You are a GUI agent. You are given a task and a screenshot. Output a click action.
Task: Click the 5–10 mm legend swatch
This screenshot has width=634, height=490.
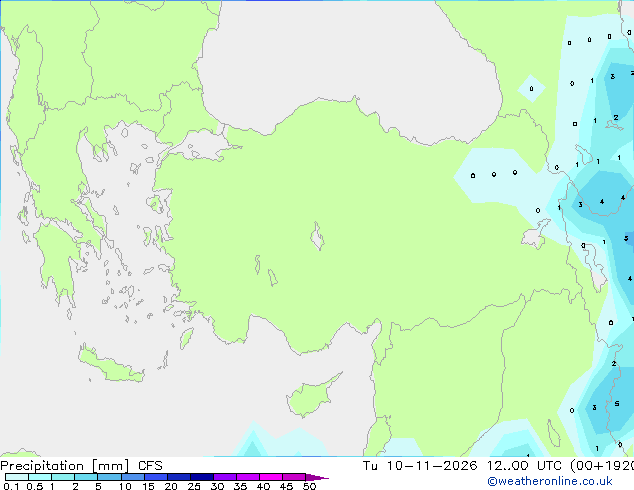pos(109,477)
